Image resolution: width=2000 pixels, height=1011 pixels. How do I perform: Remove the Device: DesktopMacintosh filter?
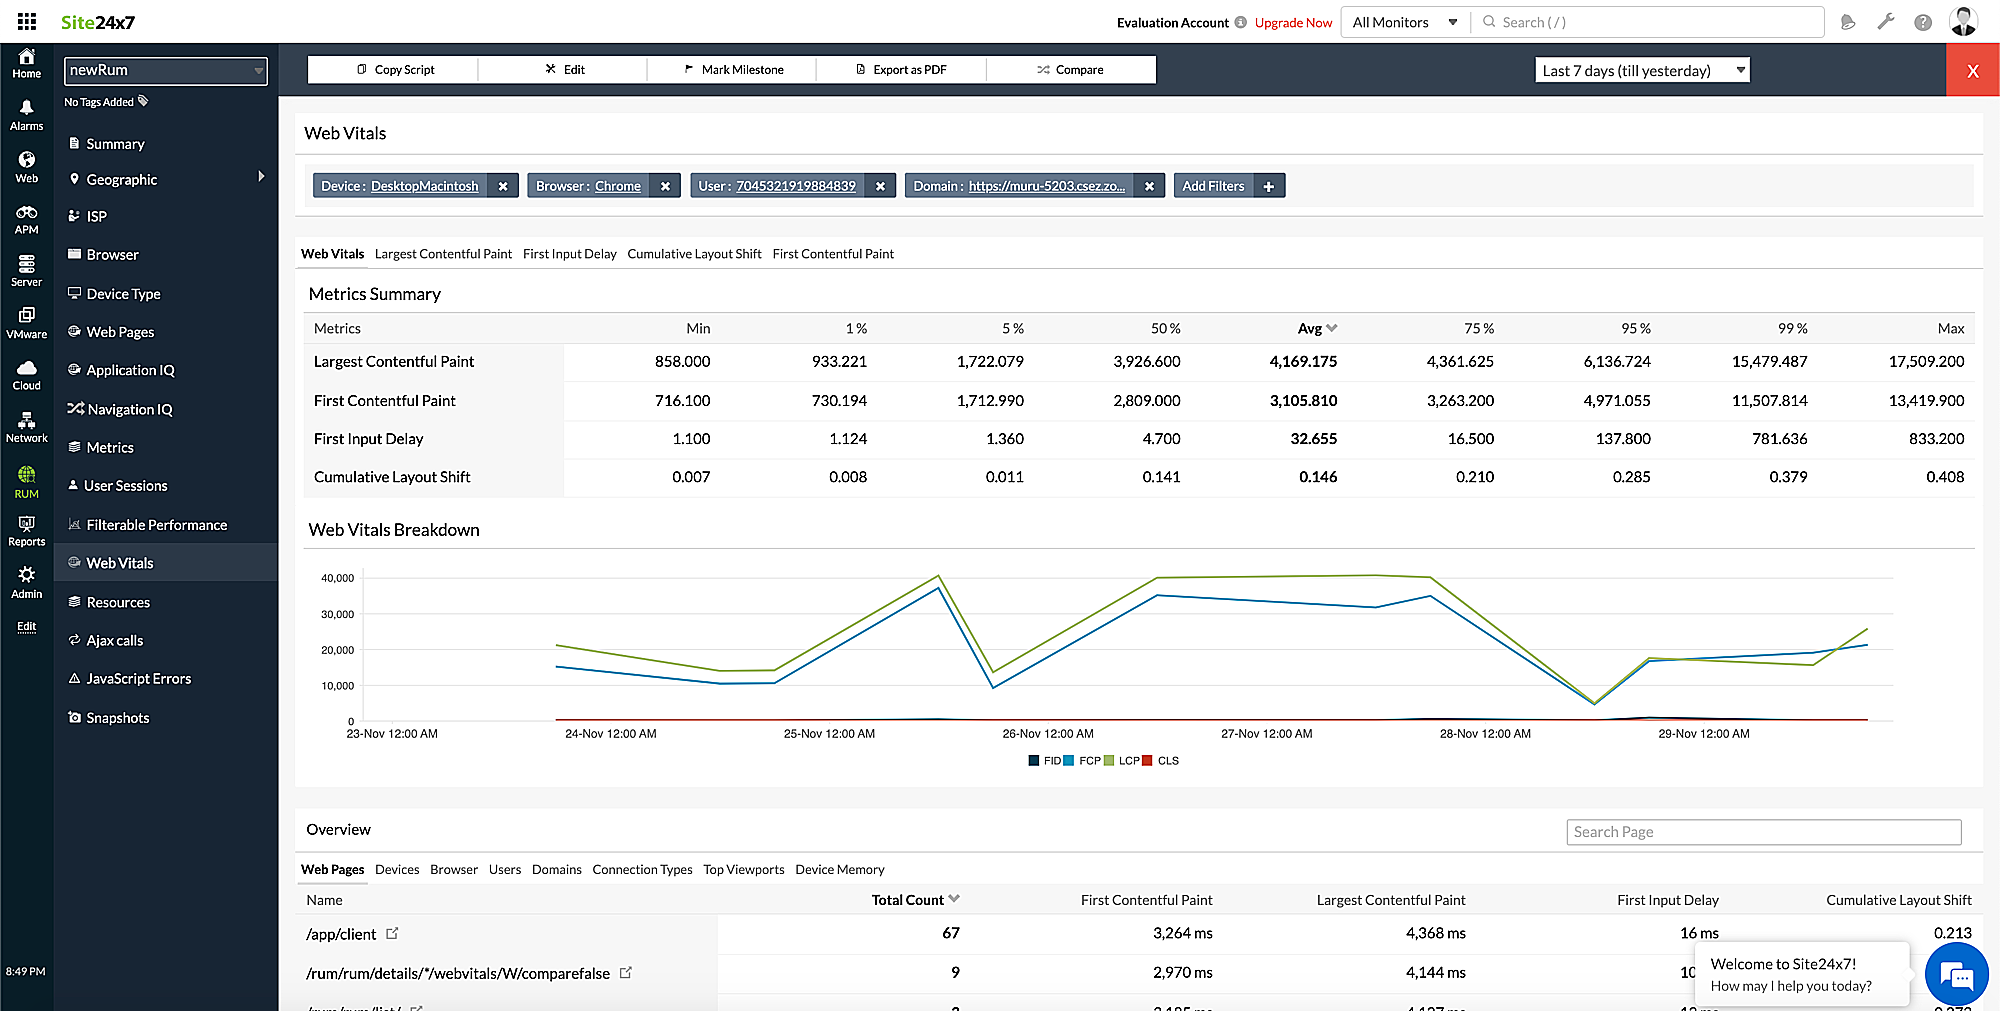(x=503, y=186)
